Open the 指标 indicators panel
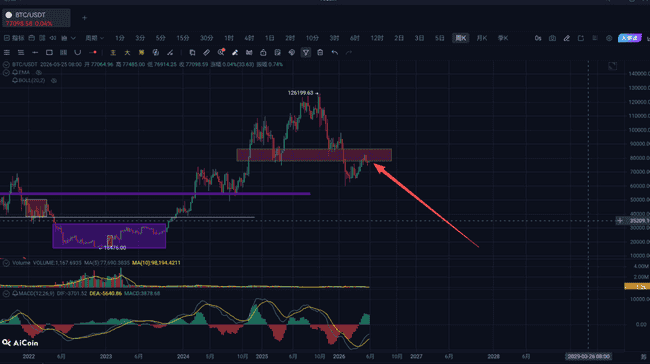 pyautogui.click(x=15, y=38)
